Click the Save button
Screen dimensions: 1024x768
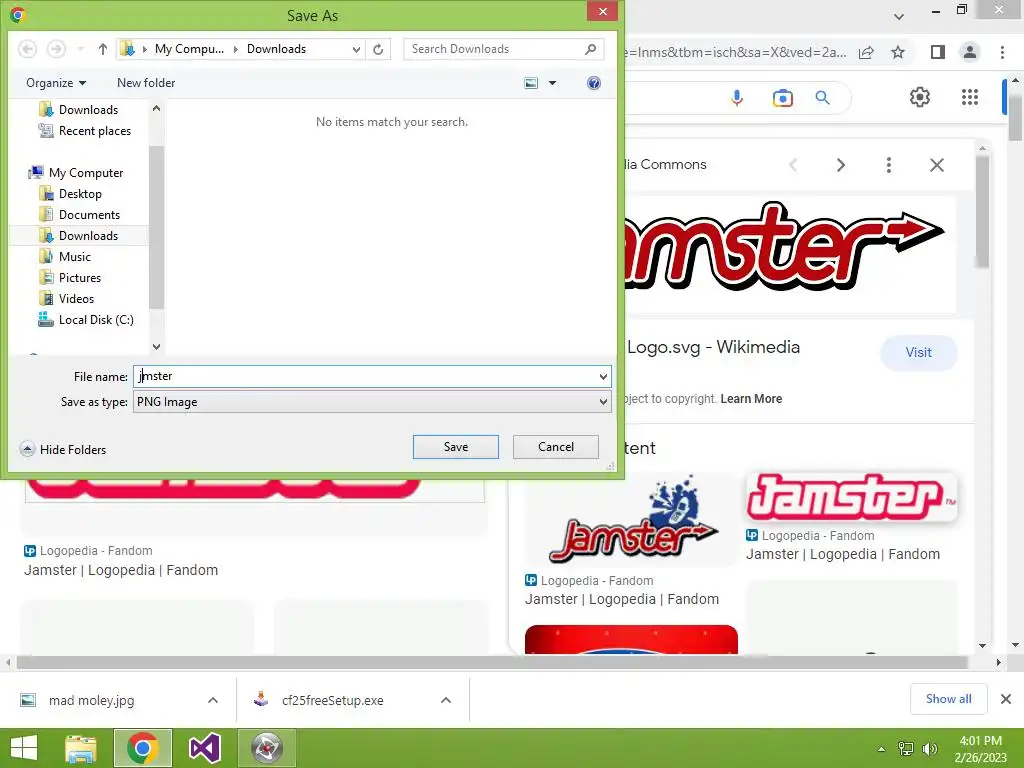click(456, 447)
